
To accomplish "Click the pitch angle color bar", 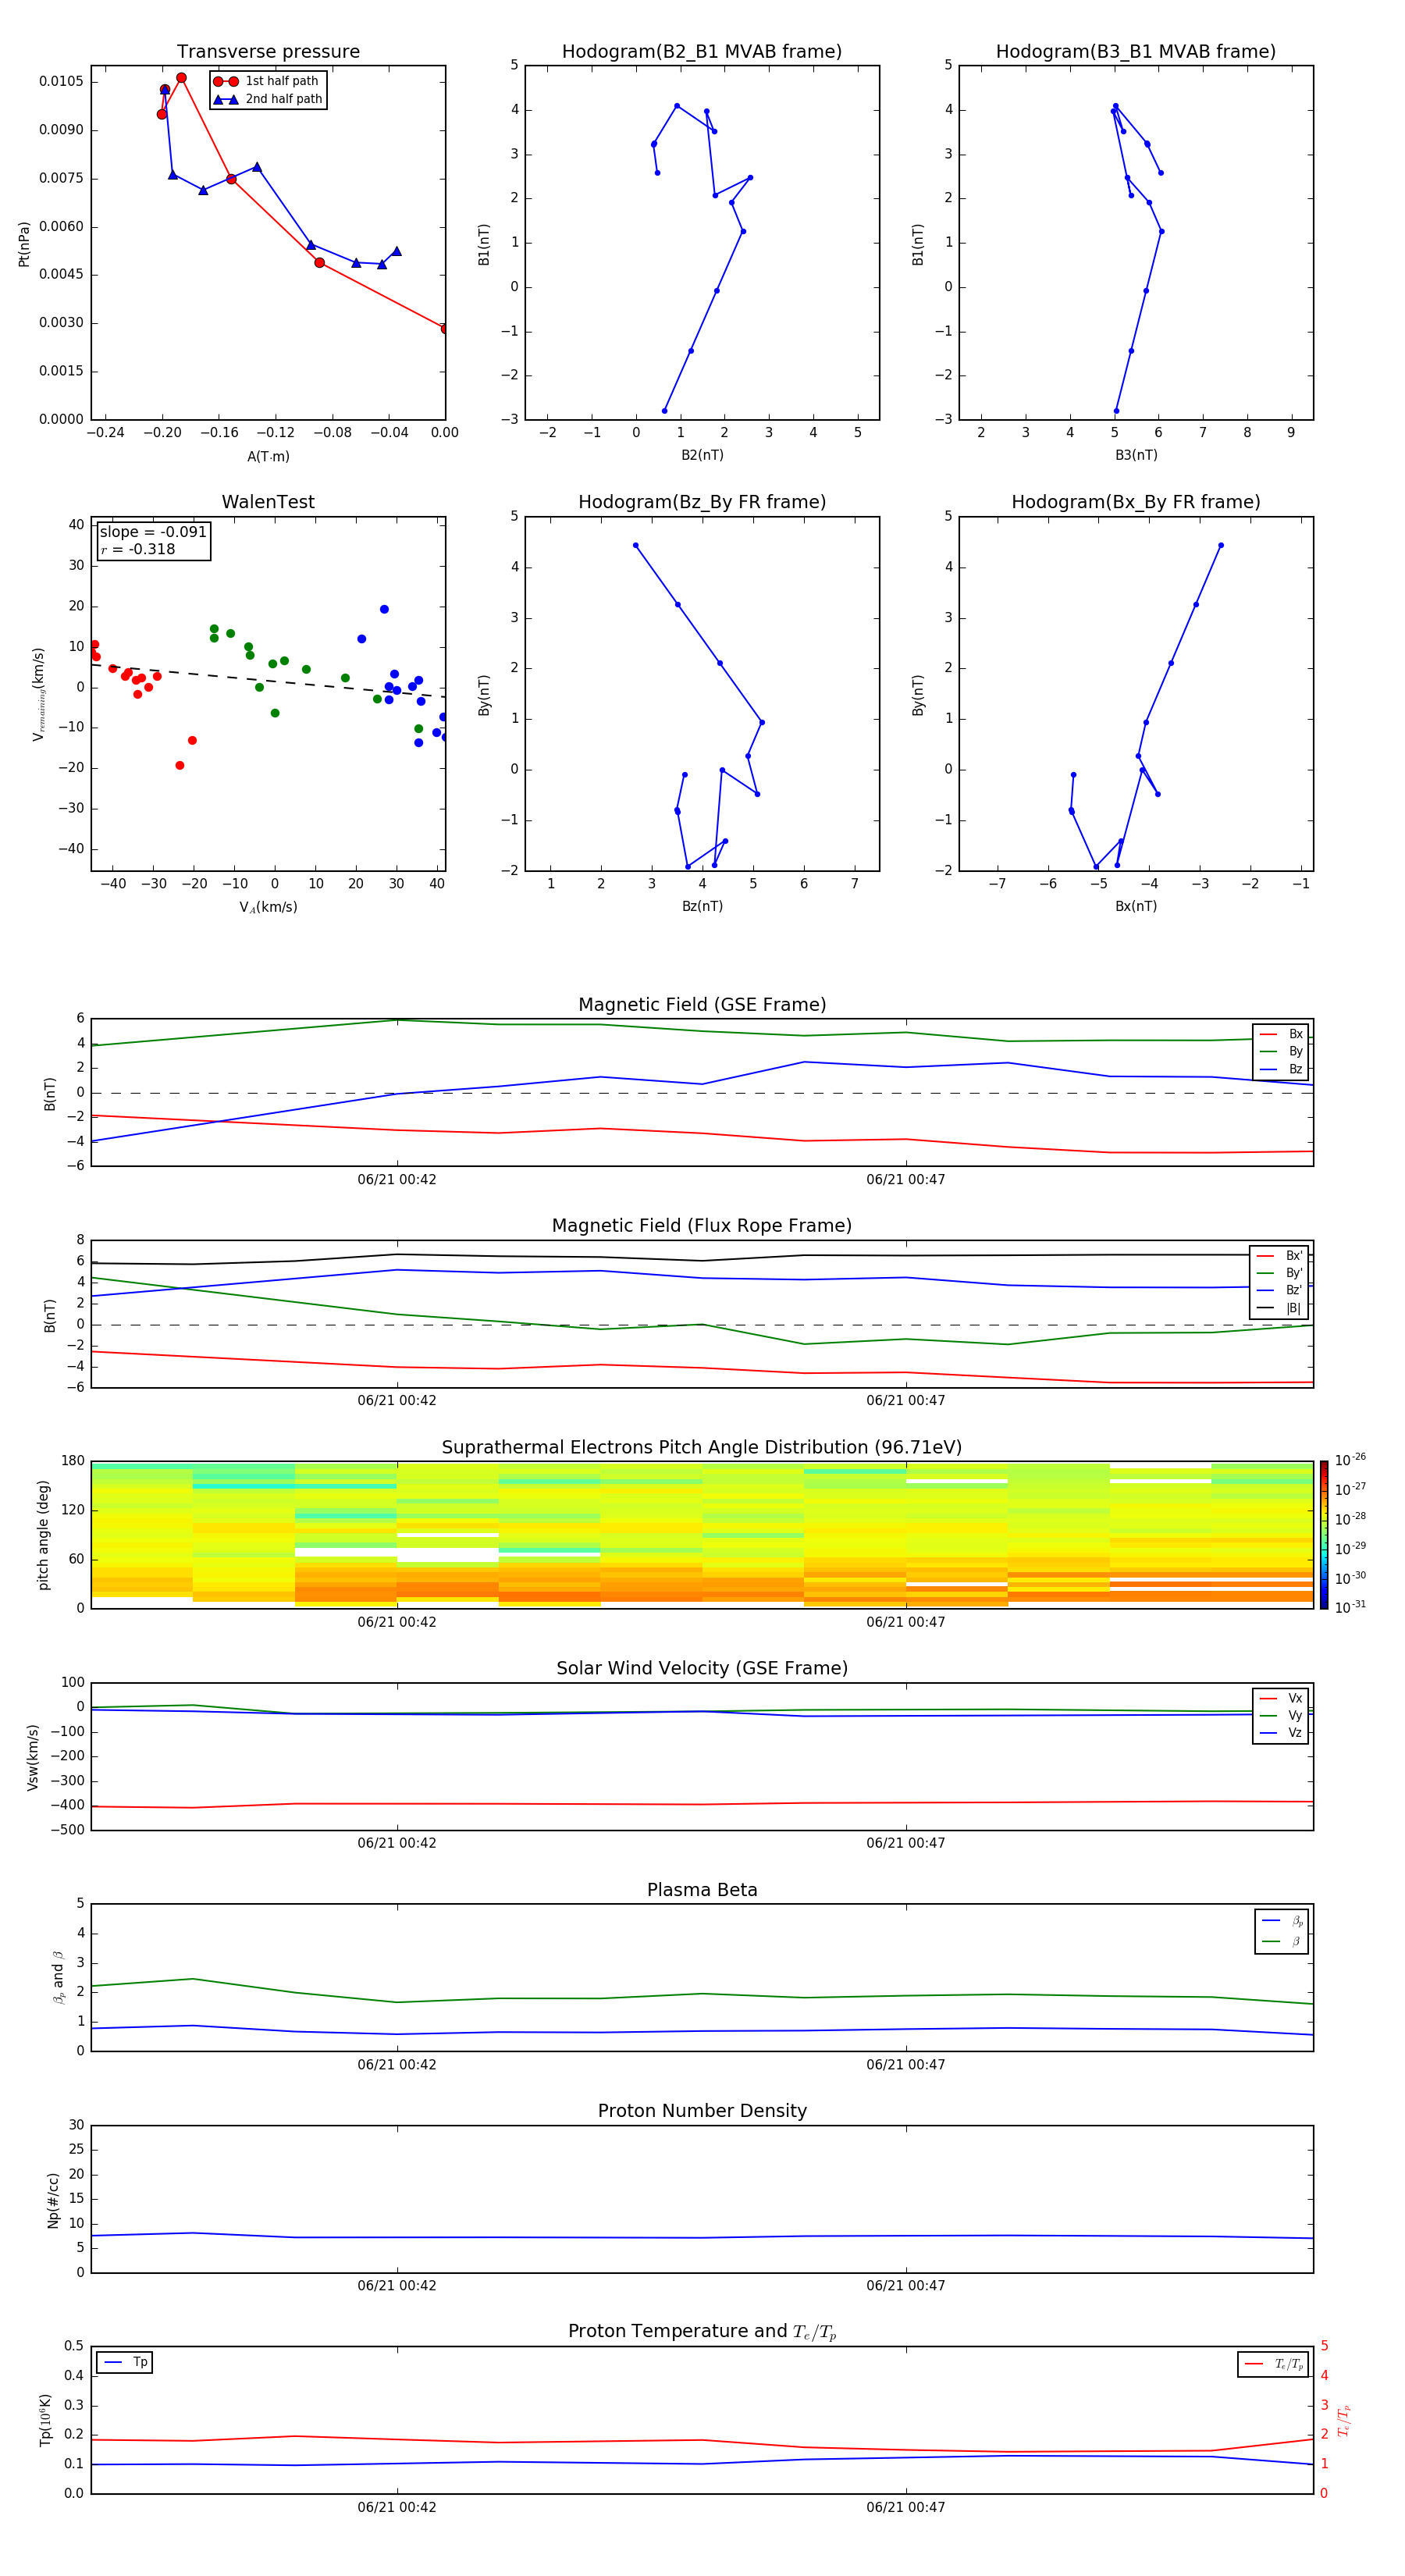I will 1323,1535.
